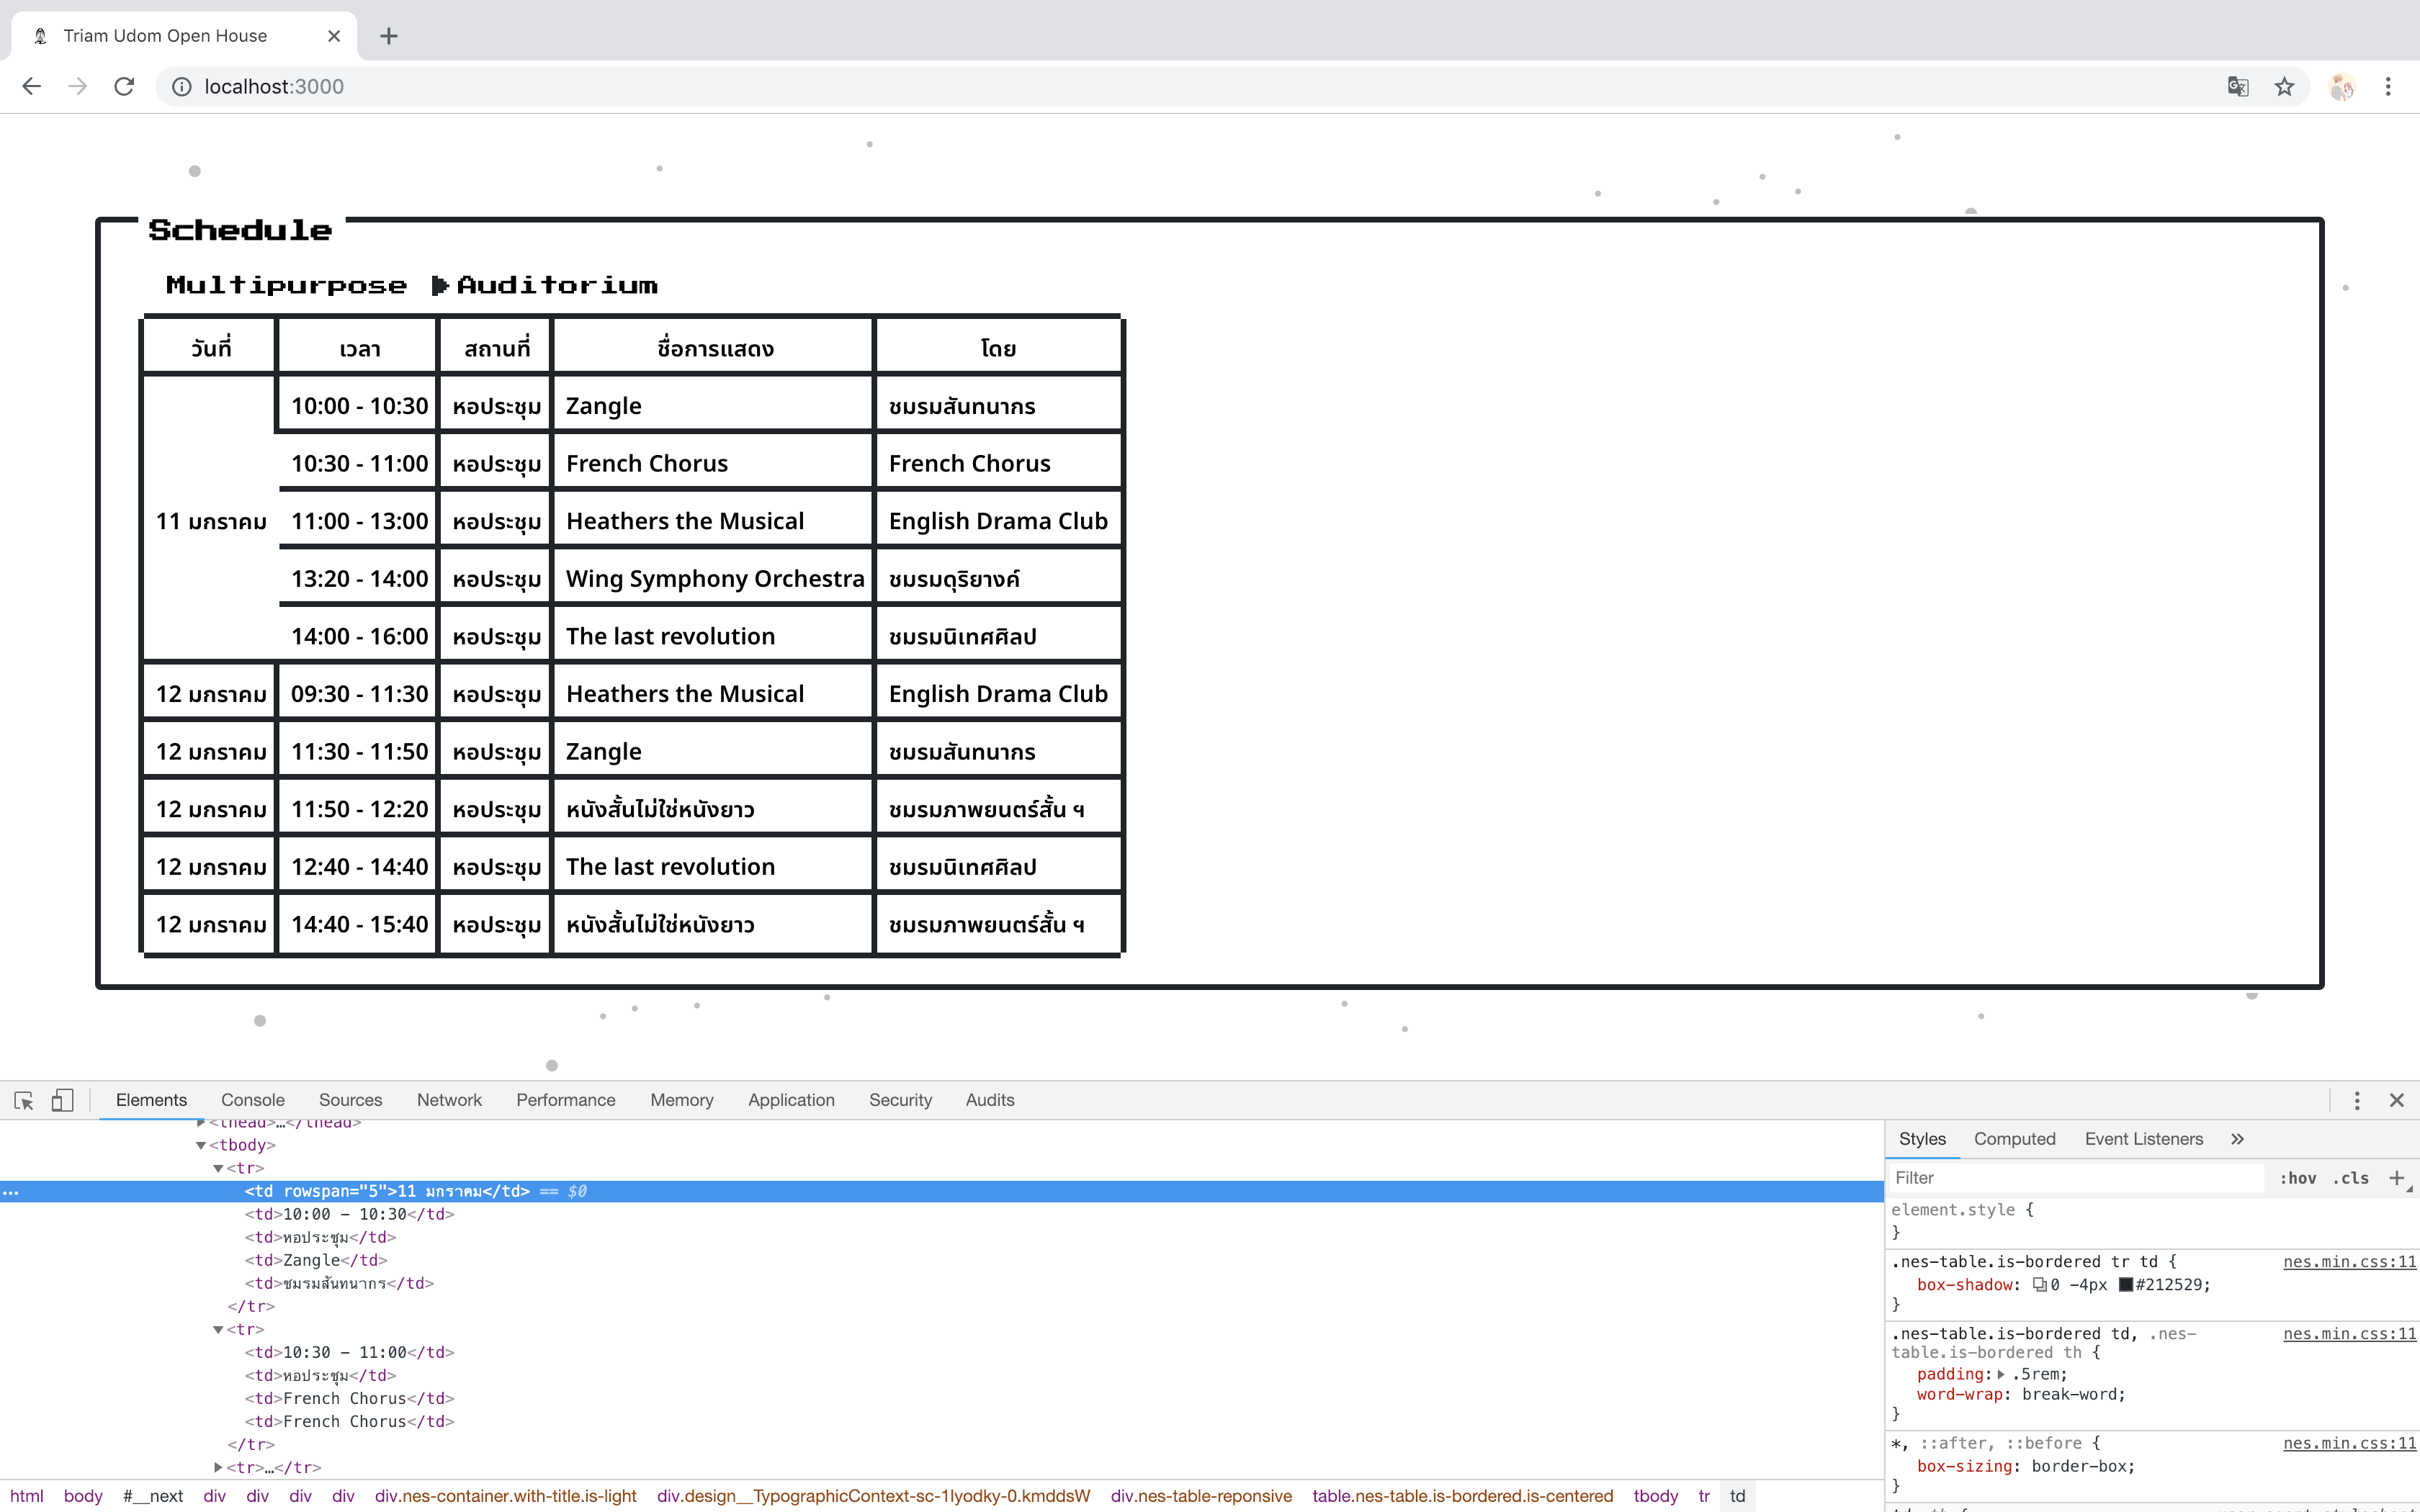2420x1512 pixels.
Task: Click the ชื่อการแสดง column header
Action: coord(714,348)
